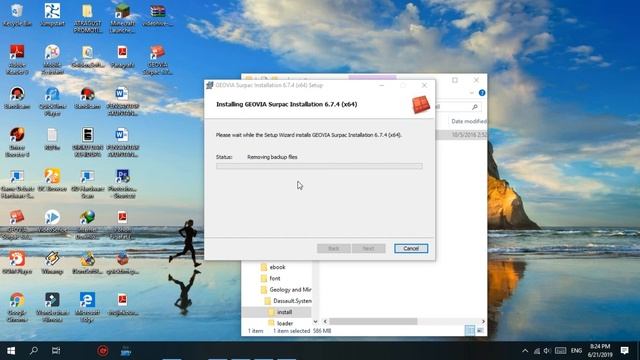Viewport: 640px width, 360px height.
Task: Select Dassault.Systemes folder in Explorer tree
Action: point(288,301)
